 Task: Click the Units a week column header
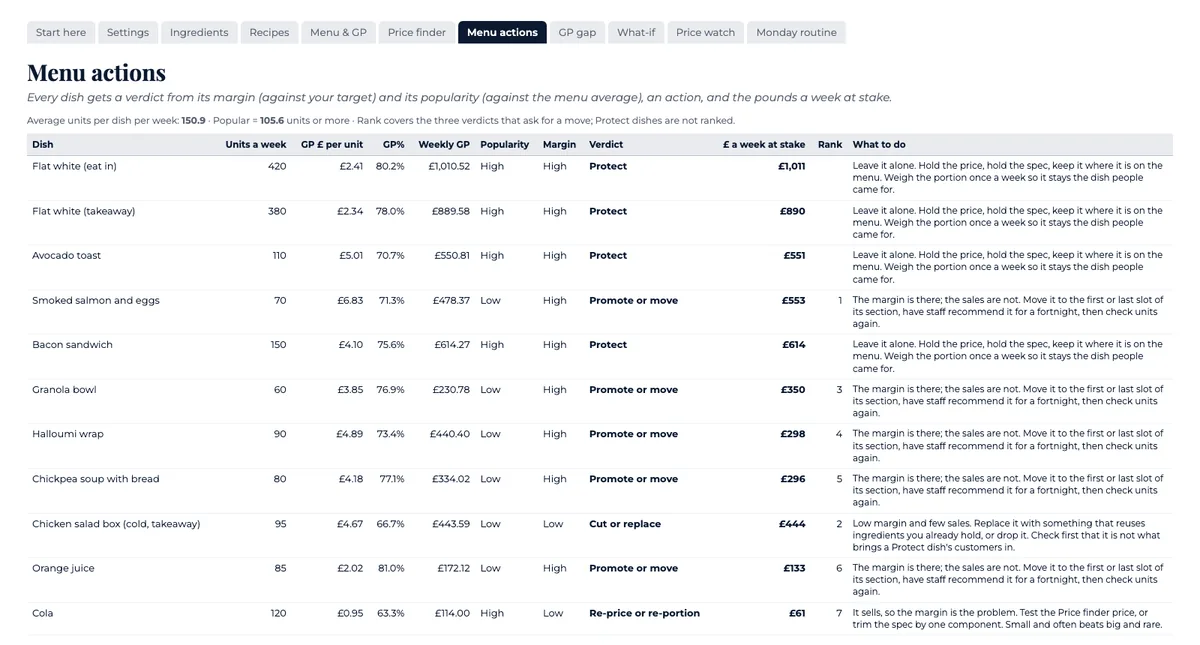256,144
